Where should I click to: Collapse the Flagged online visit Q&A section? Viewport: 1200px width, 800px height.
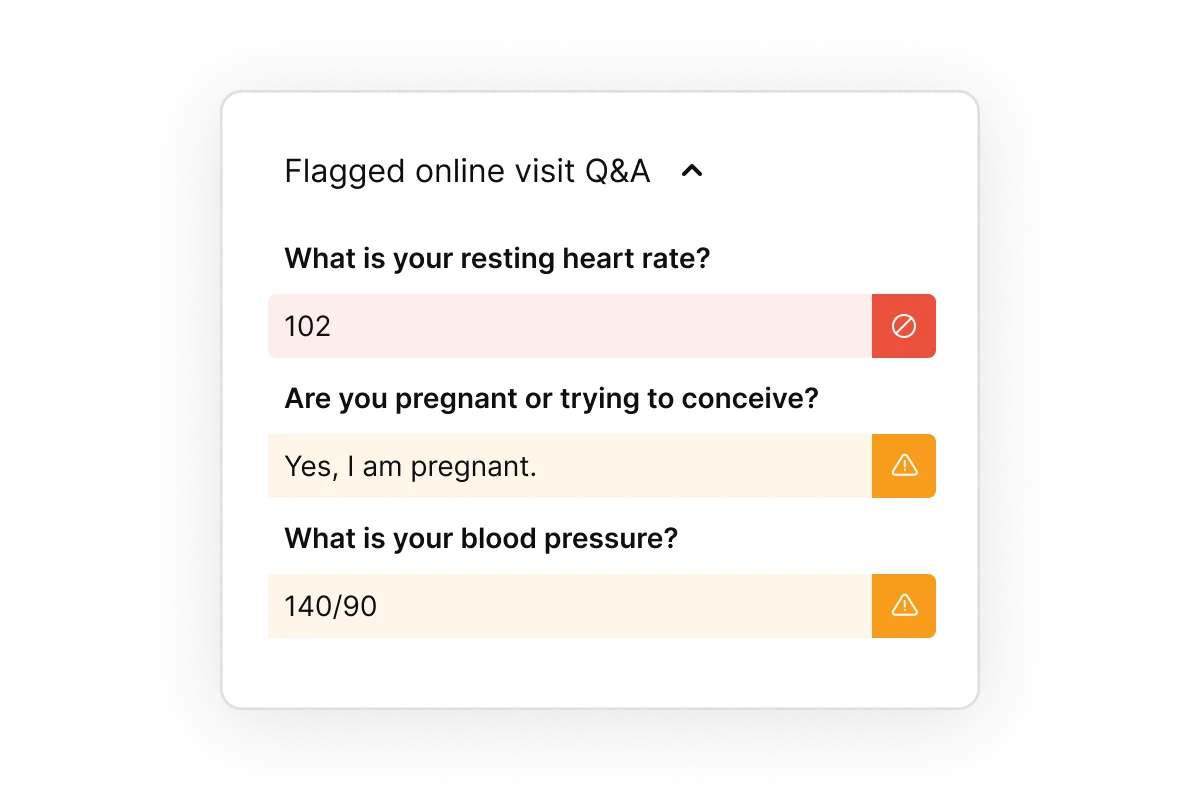[x=692, y=171]
